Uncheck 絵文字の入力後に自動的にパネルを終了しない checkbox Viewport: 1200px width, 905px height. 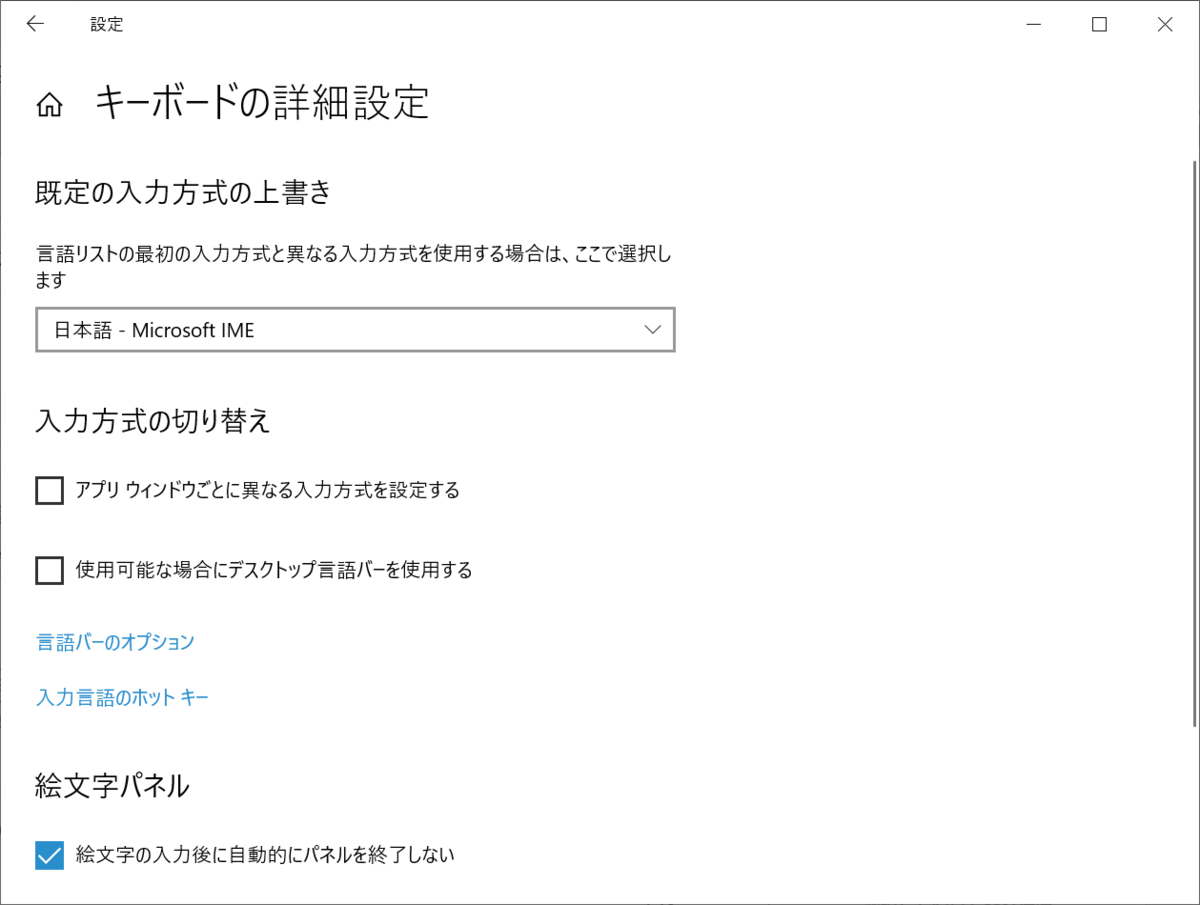[49, 855]
